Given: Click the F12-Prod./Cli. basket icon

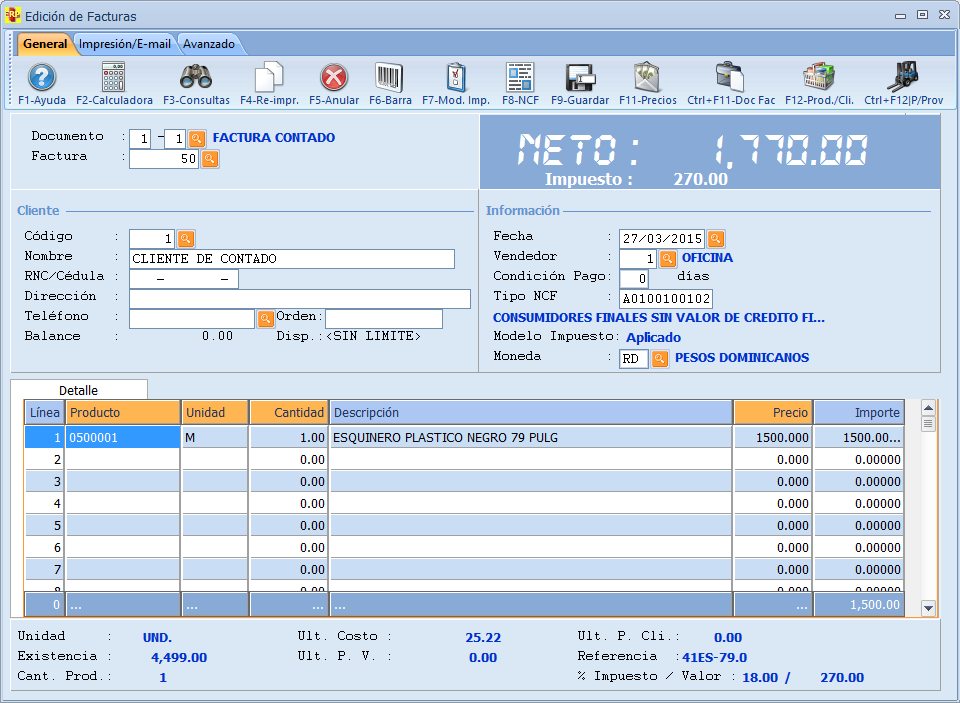Looking at the screenshot, I should tap(818, 78).
